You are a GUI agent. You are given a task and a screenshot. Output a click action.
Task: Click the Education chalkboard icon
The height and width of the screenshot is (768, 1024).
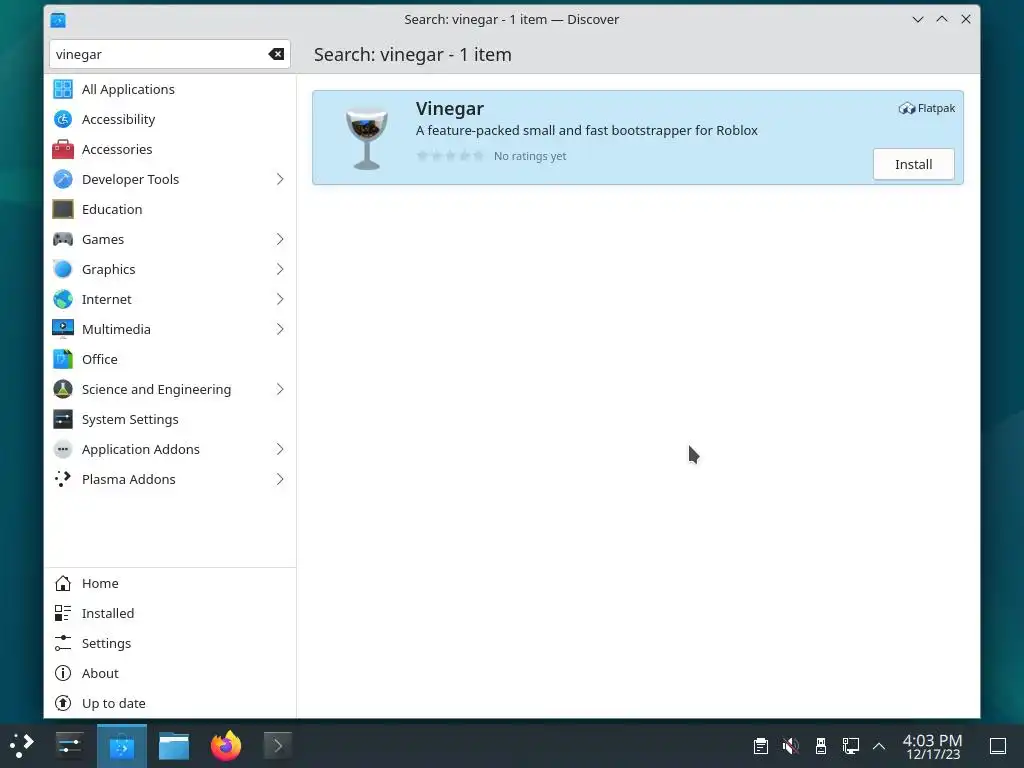coord(63,210)
